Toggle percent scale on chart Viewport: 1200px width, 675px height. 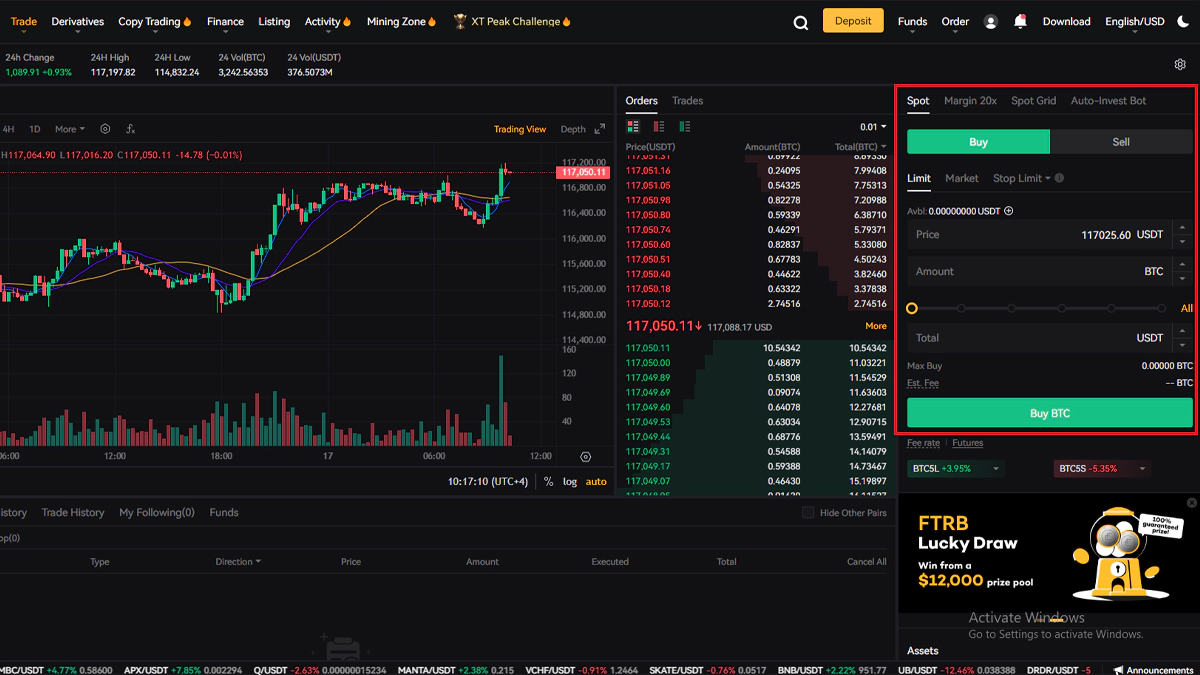[548, 482]
